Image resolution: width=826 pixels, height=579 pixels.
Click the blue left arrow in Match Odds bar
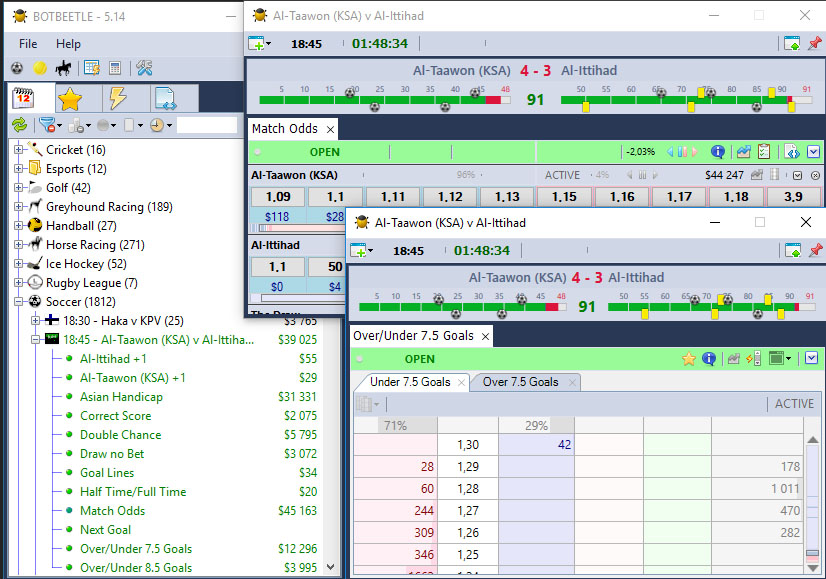[670, 152]
